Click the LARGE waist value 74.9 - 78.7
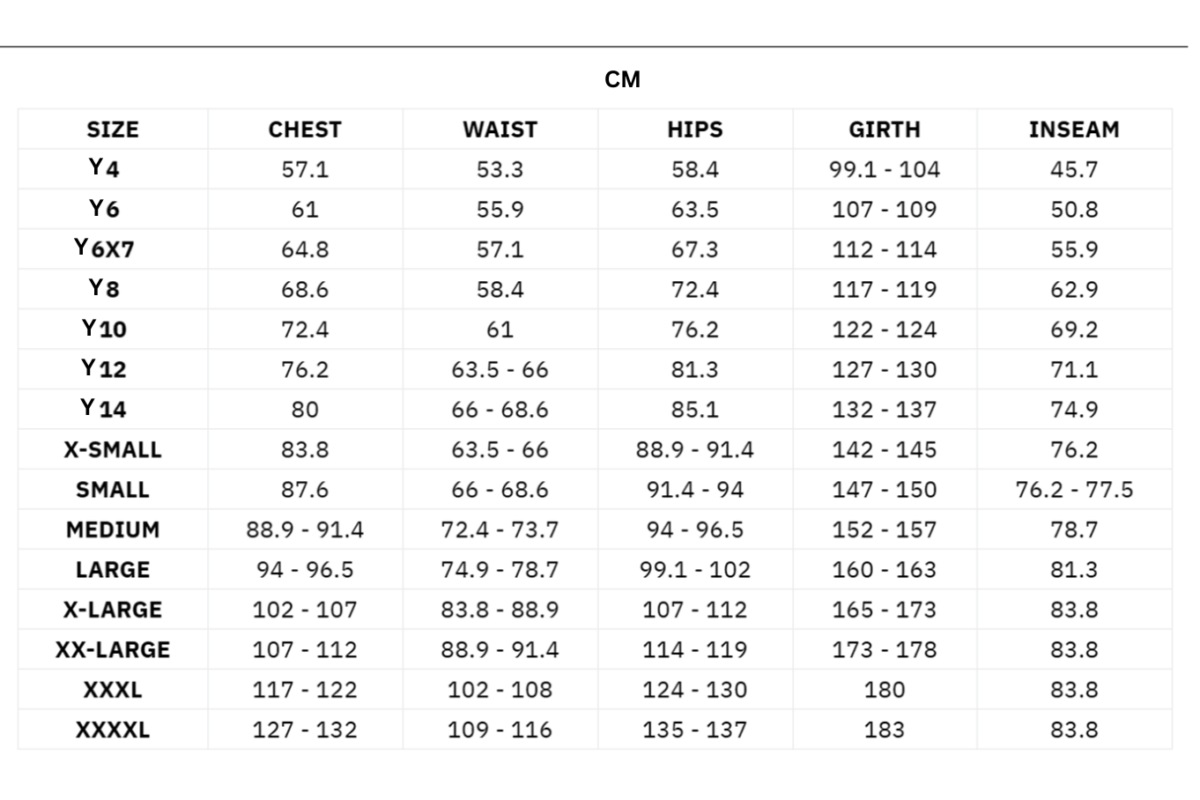The image size is (1200, 800). [x=500, y=570]
